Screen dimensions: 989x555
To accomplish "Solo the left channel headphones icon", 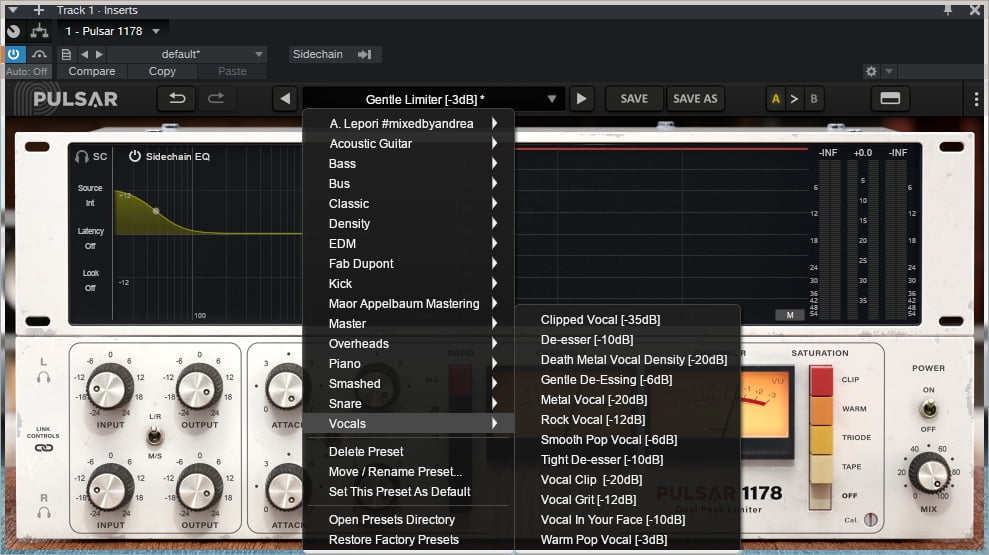I will [43, 377].
